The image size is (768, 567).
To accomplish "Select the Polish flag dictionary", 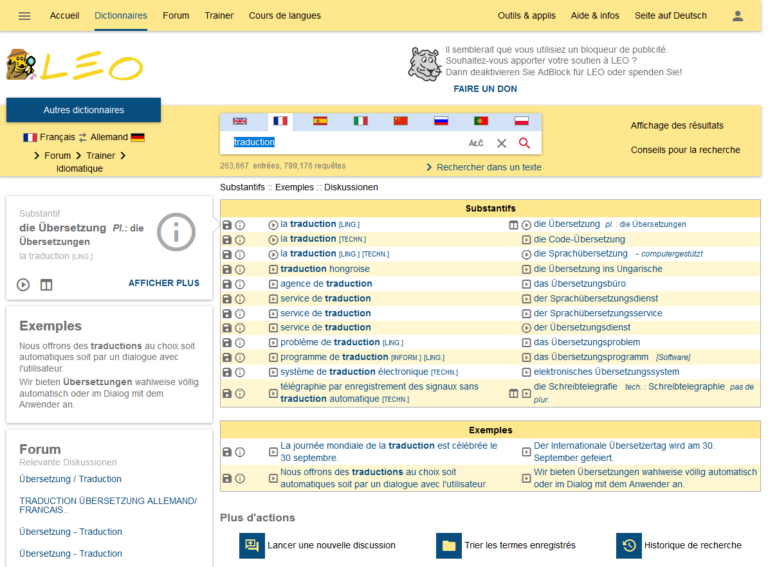I will click(x=521, y=121).
